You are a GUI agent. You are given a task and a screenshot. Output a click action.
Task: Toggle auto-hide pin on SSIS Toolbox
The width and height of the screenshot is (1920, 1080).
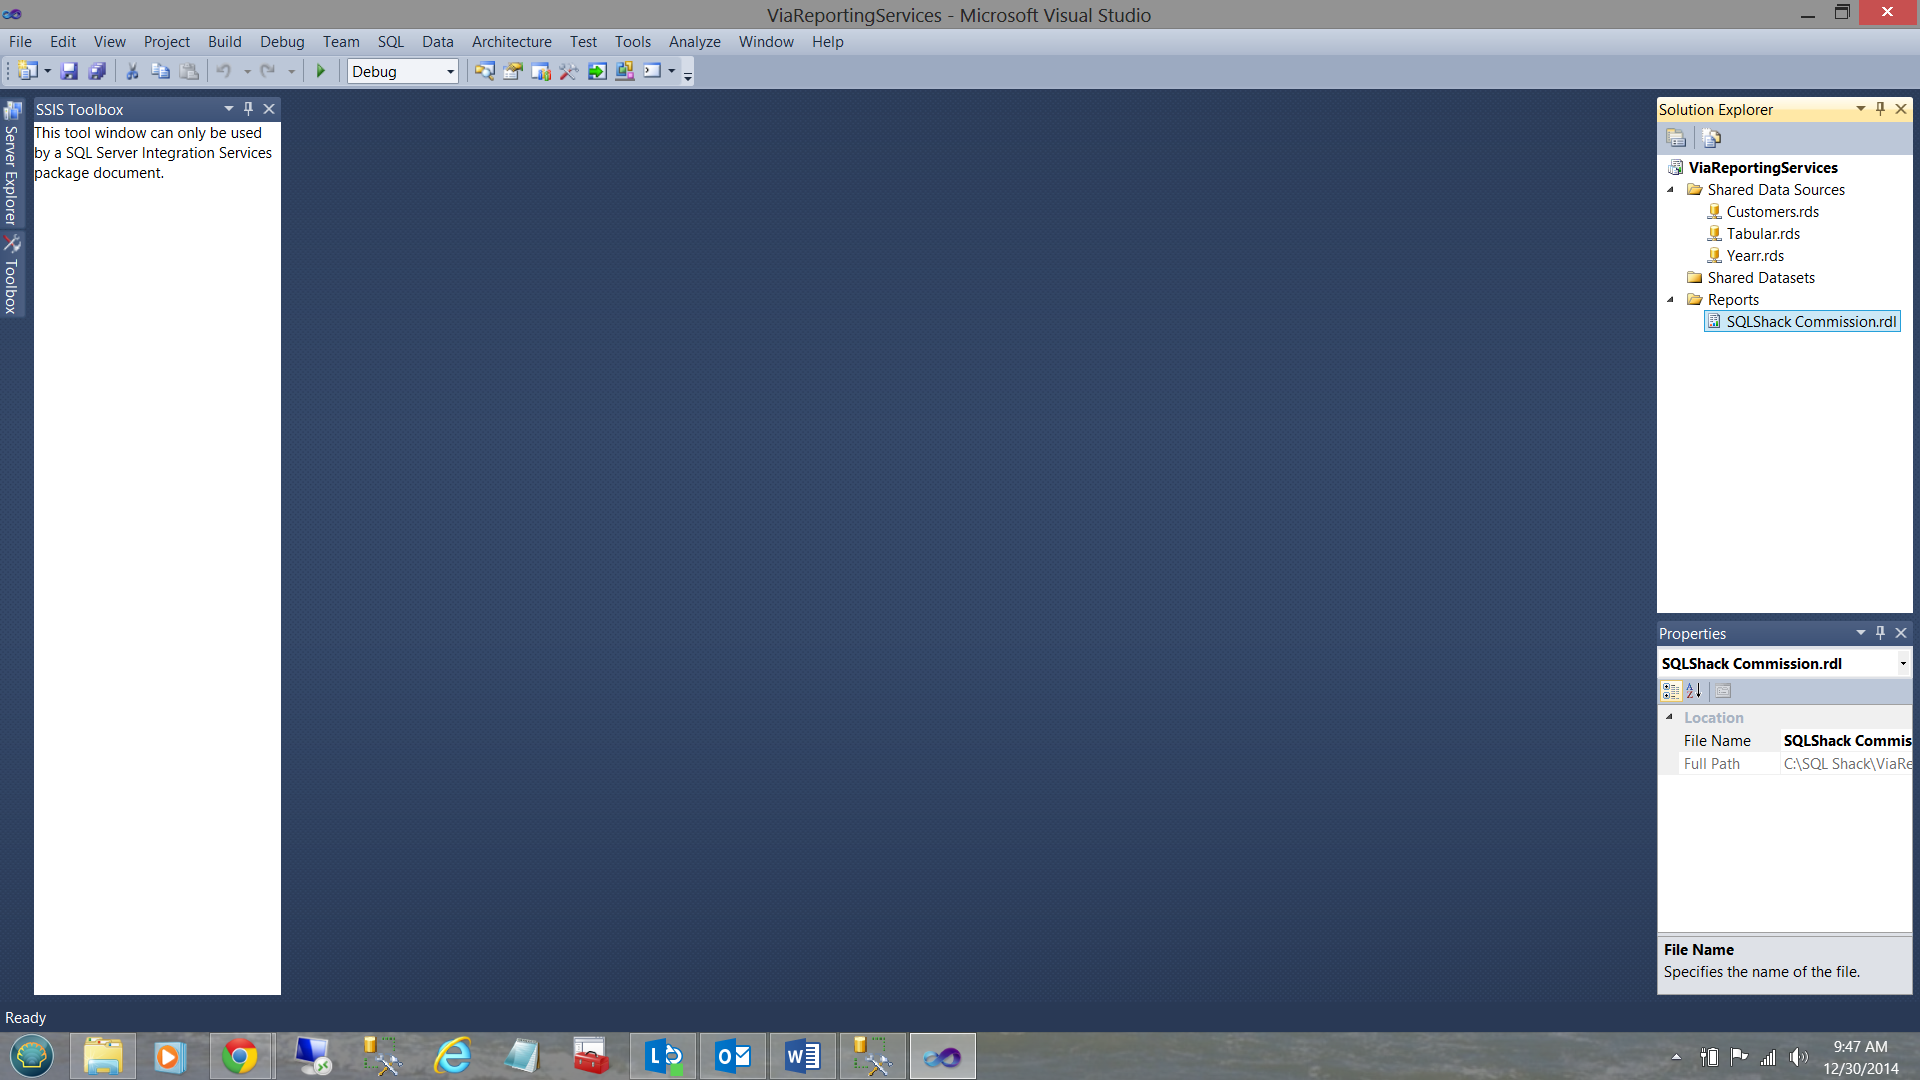[248, 109]
